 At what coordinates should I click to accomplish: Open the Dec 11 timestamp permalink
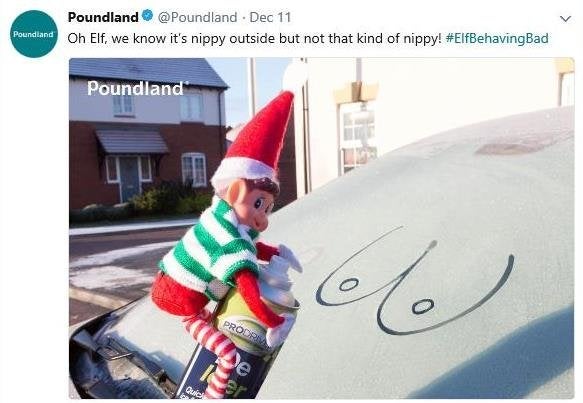pyautogui.click(x=270, y=17)
